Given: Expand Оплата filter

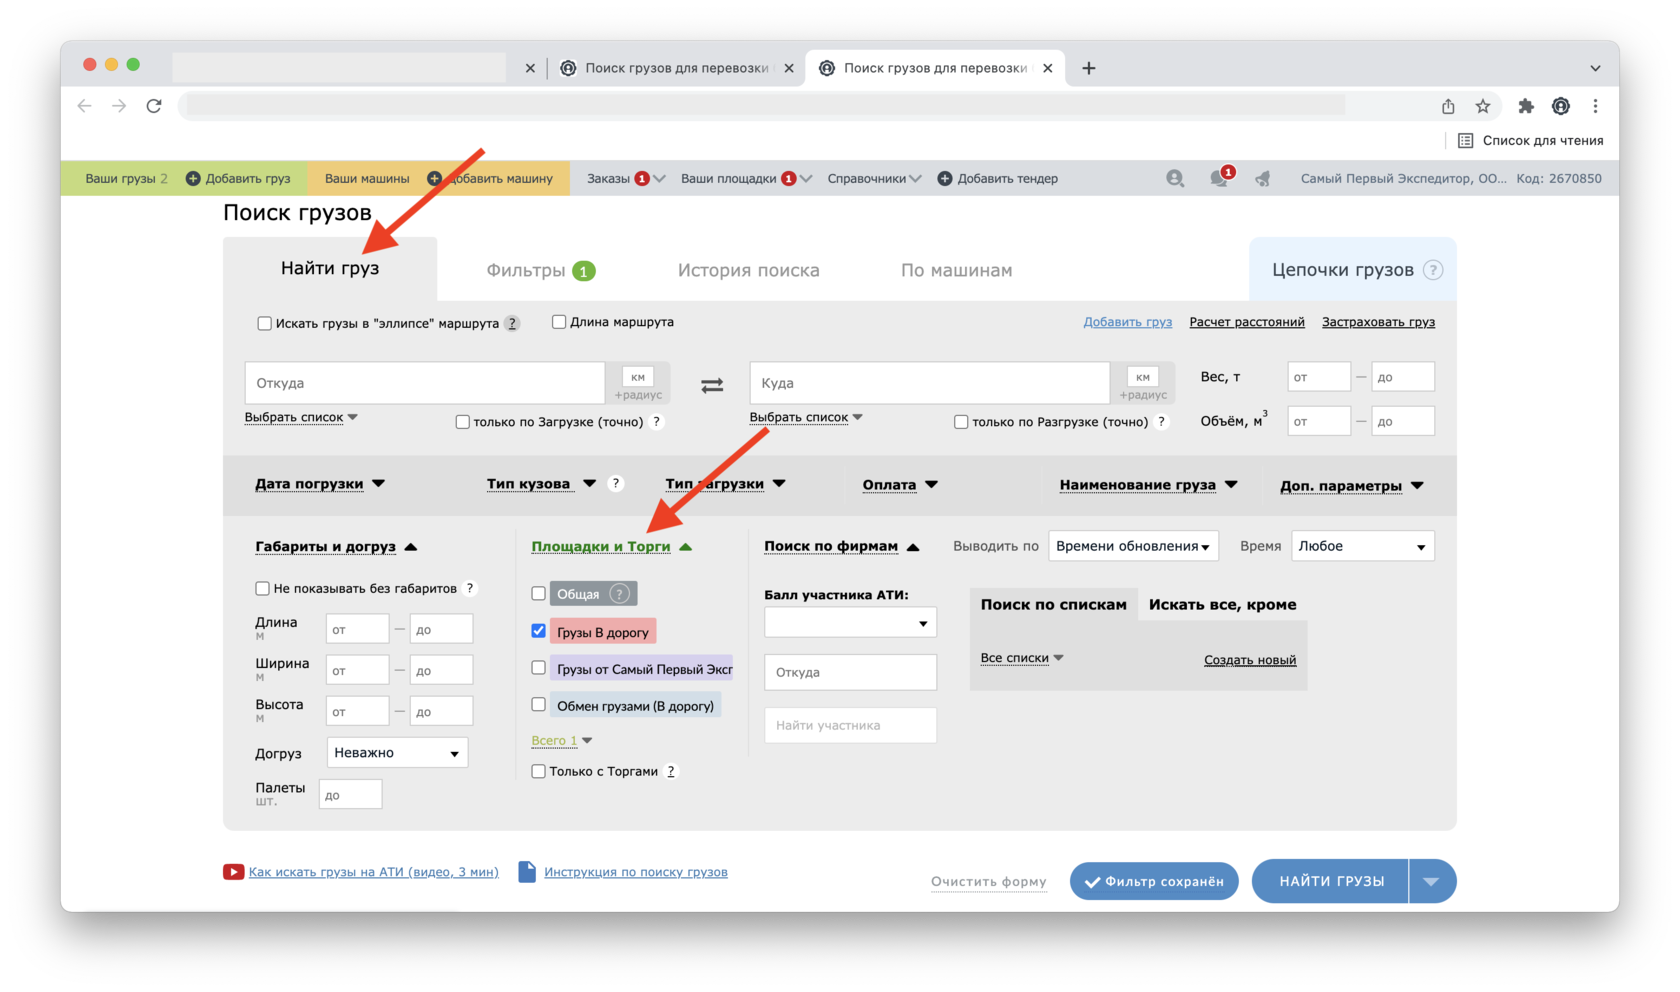Looking at the screenshot, I should tap(900, 485).
